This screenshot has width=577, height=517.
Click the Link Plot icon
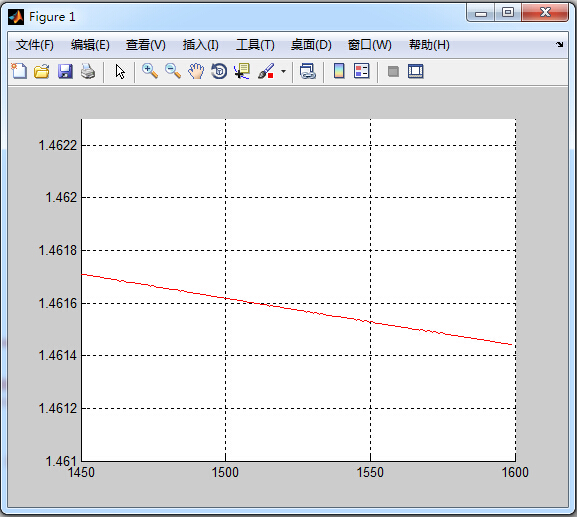pos(308,71)
